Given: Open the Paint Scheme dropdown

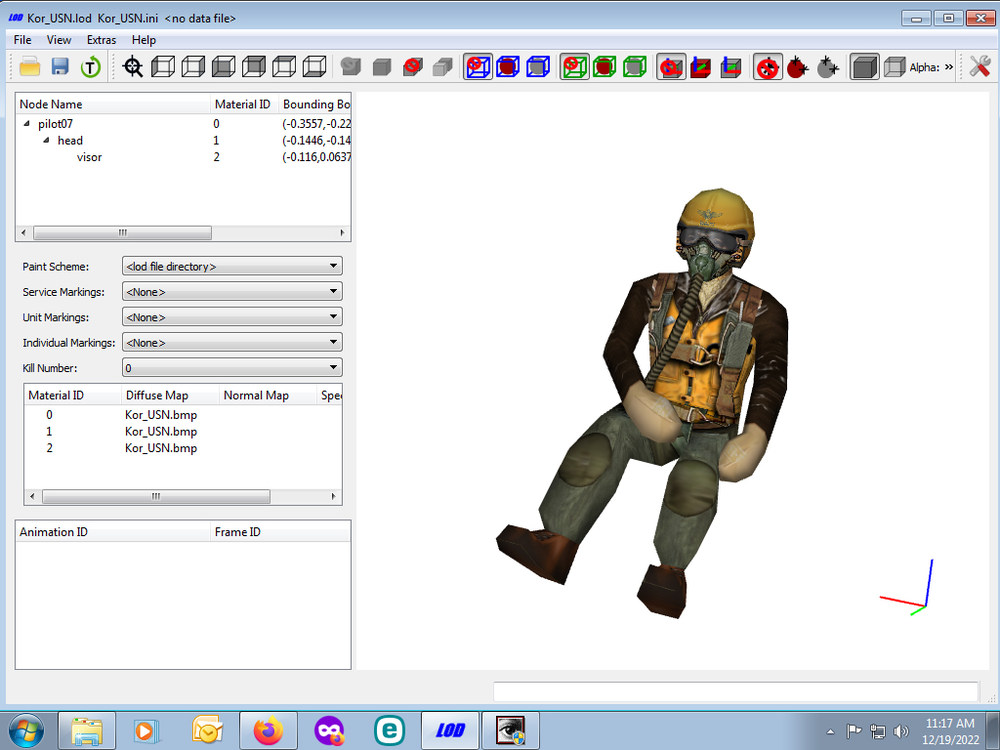Looking at the screenshot, I should pyautogui.click(x=232, y=266).
